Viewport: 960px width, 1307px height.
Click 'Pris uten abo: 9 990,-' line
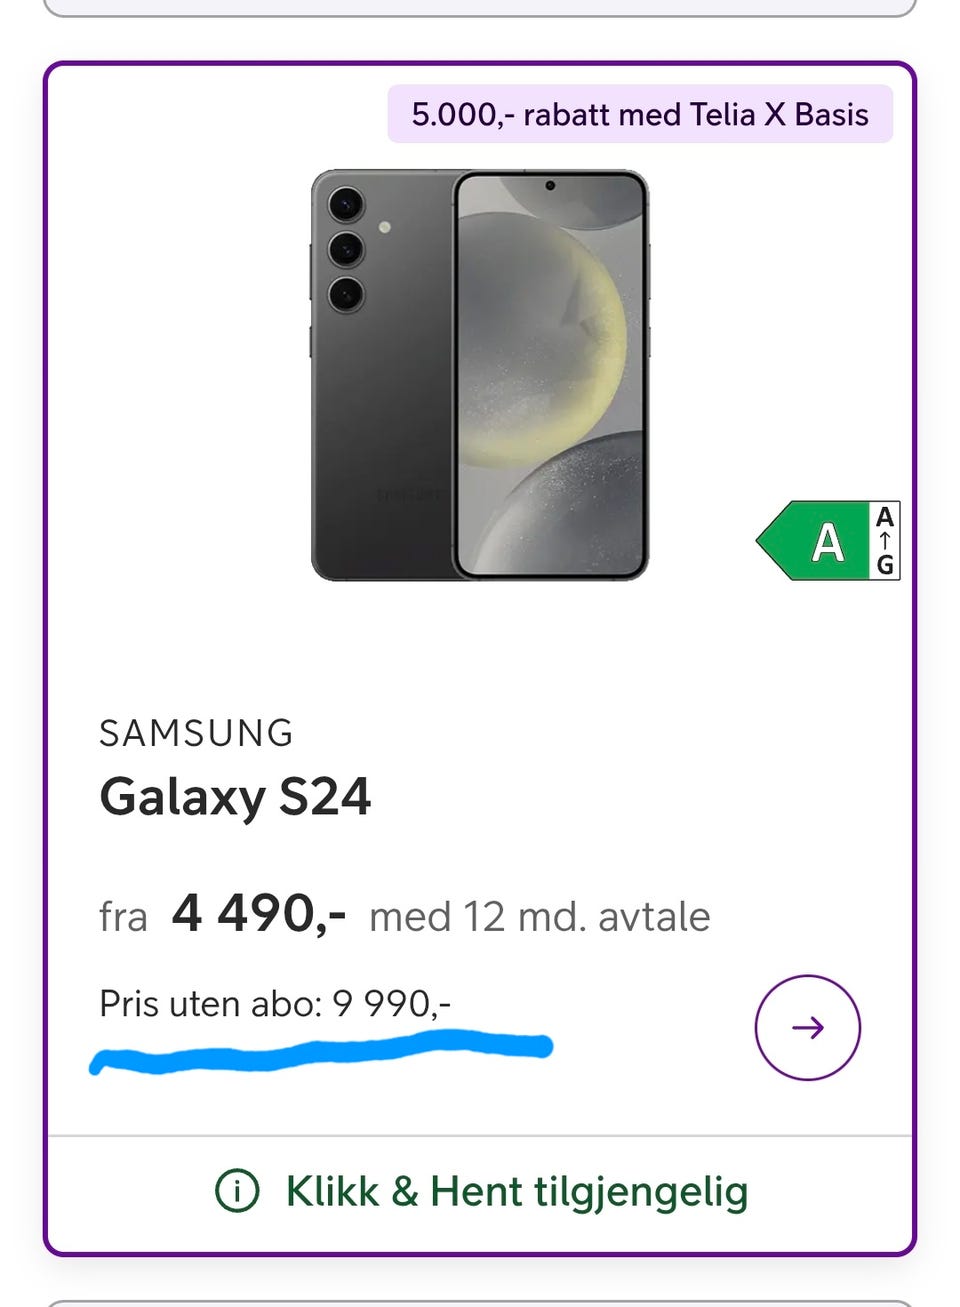point(275,1003)
